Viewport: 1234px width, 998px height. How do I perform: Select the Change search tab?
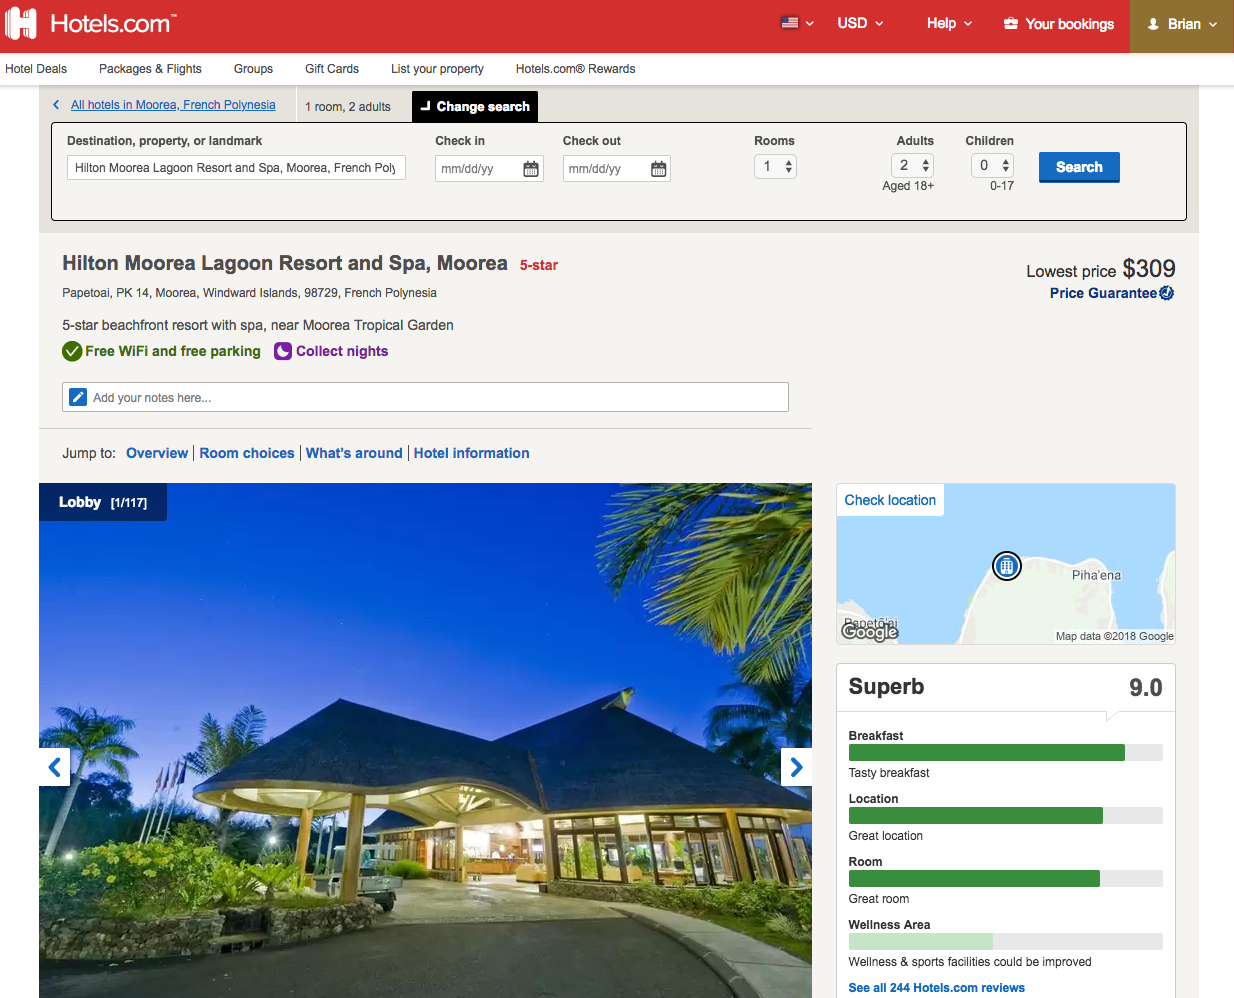coord(475,107)
